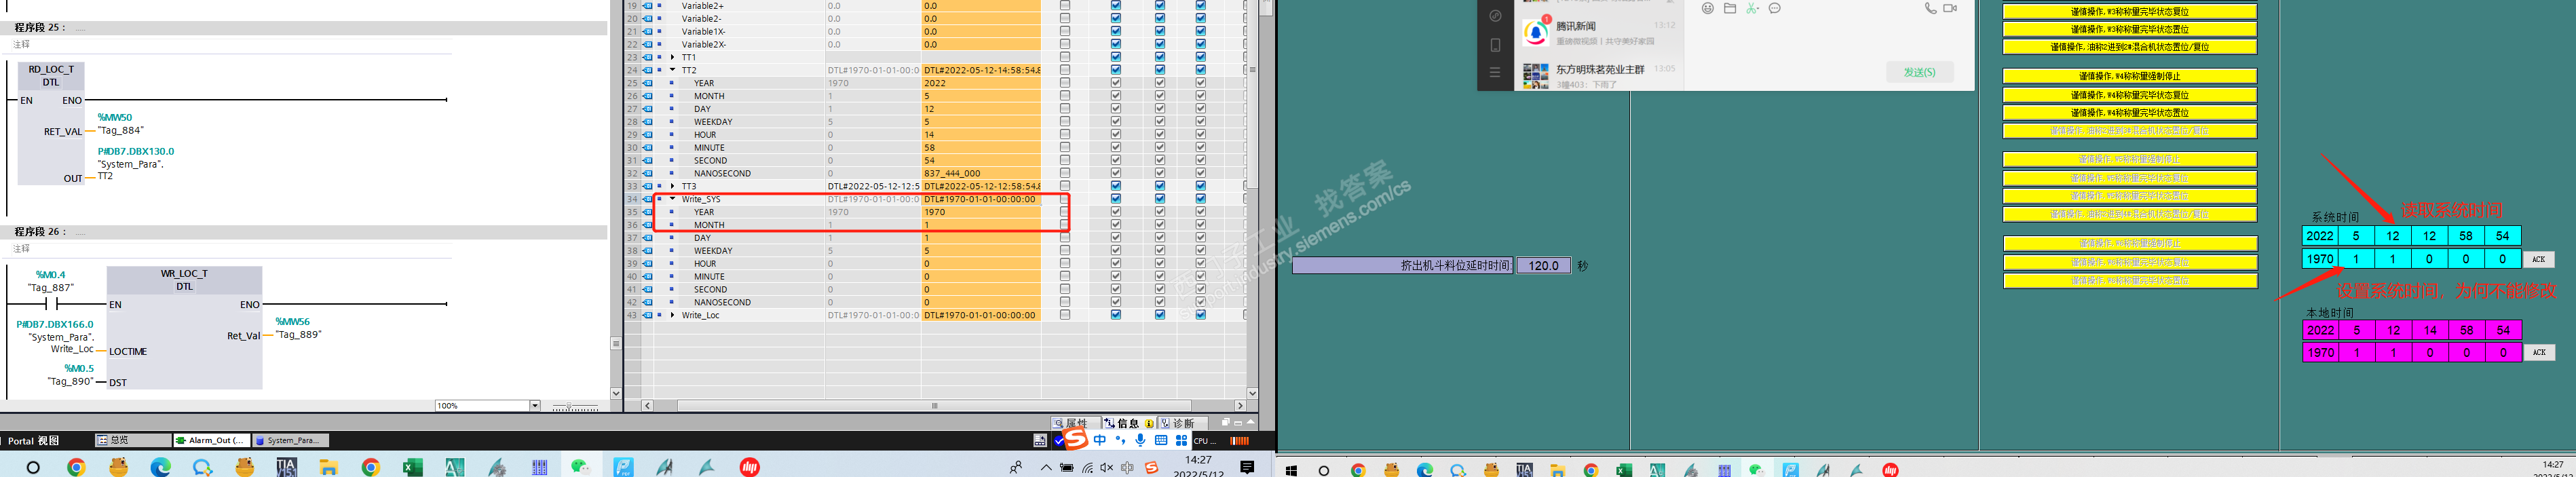Expand the inspector panel up arrow
2576x477 pixels.
point(1250,423)
